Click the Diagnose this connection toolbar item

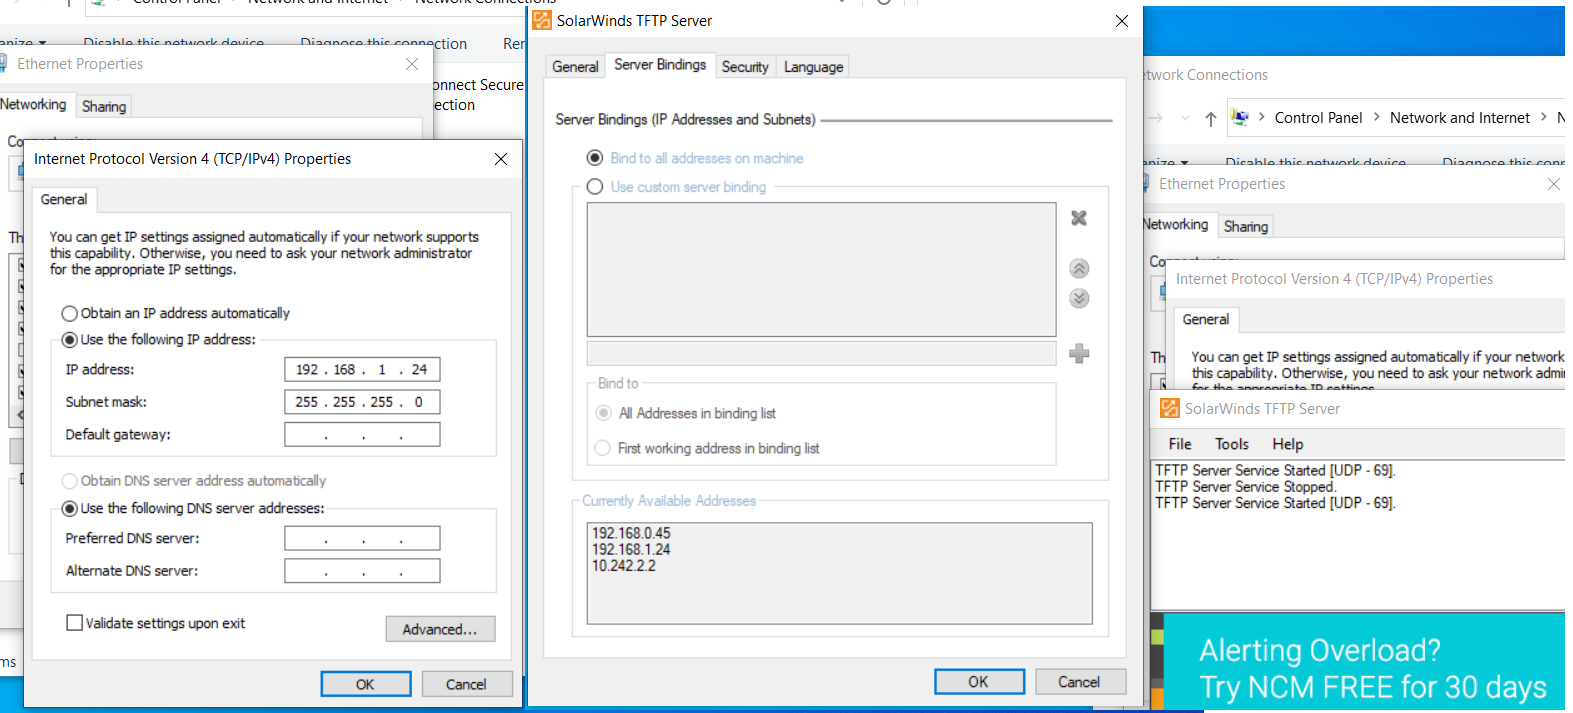[384, 44]
